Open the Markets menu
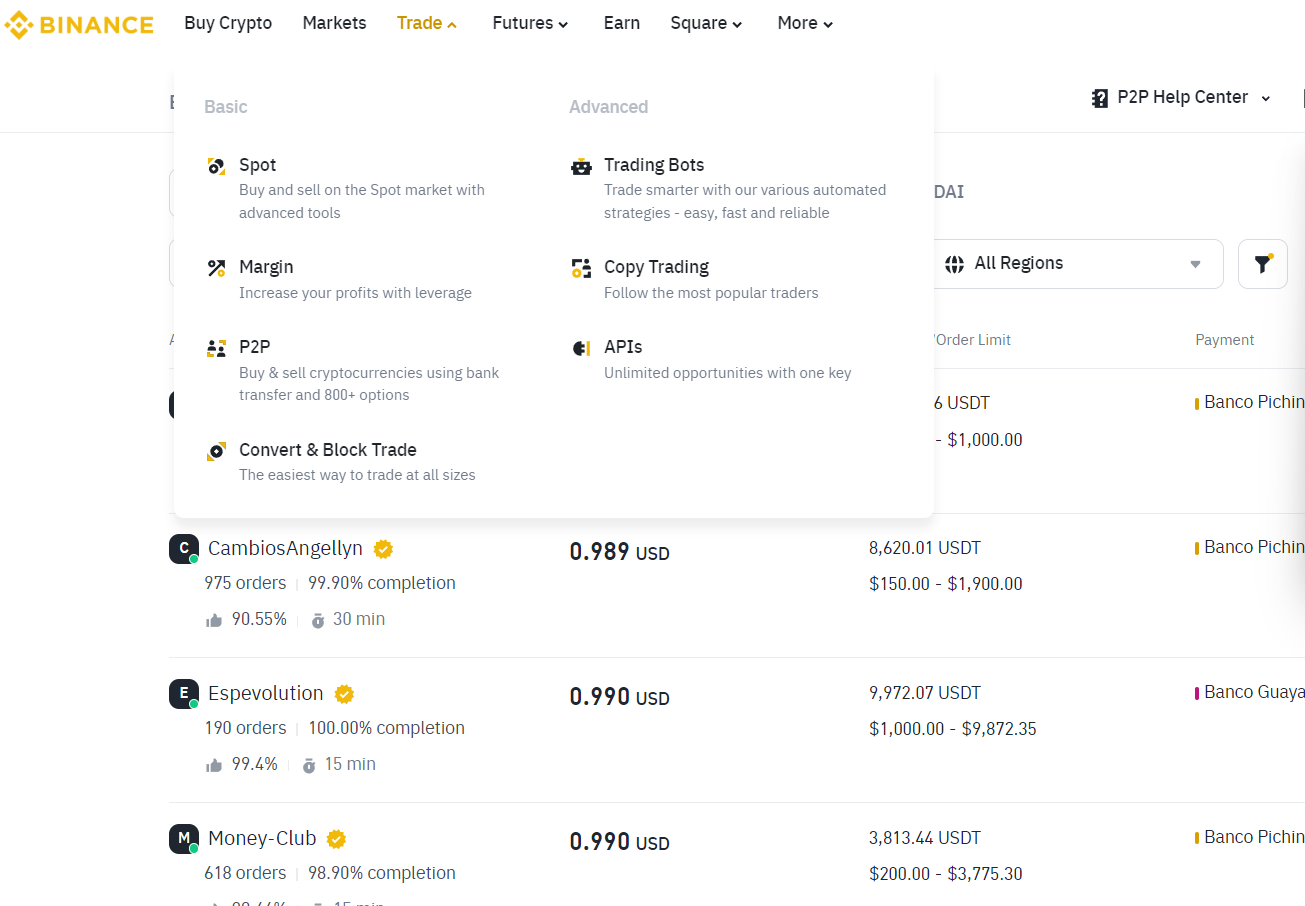 (x=334, y=23)
